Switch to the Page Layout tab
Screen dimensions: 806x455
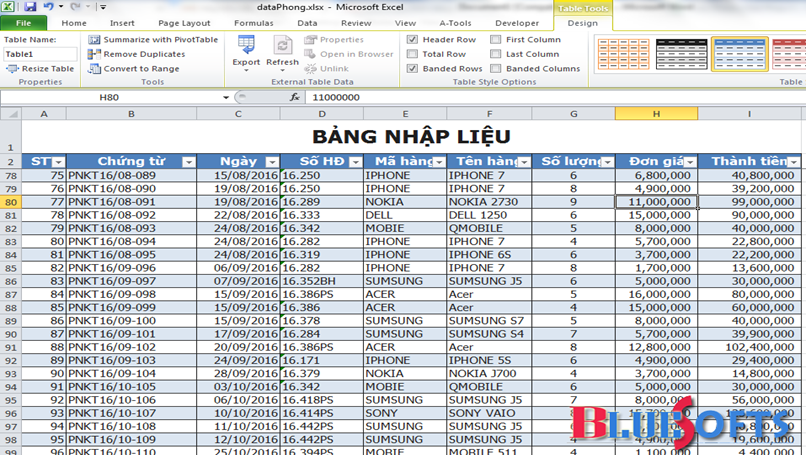point(184,23)
